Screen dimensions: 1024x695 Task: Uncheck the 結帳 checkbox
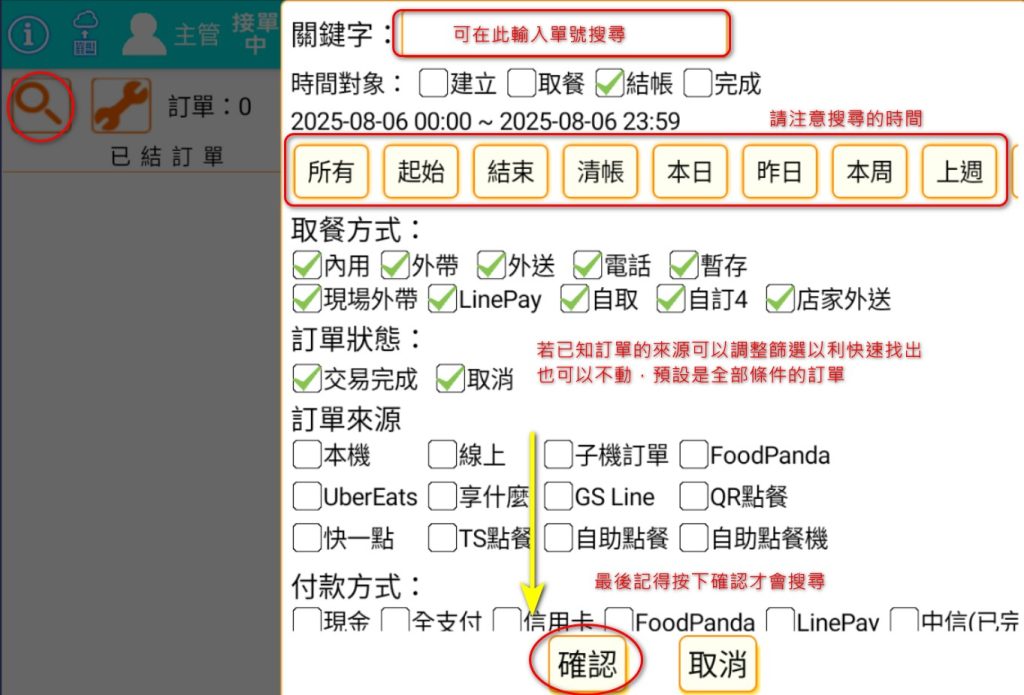[x=610, y=83]
